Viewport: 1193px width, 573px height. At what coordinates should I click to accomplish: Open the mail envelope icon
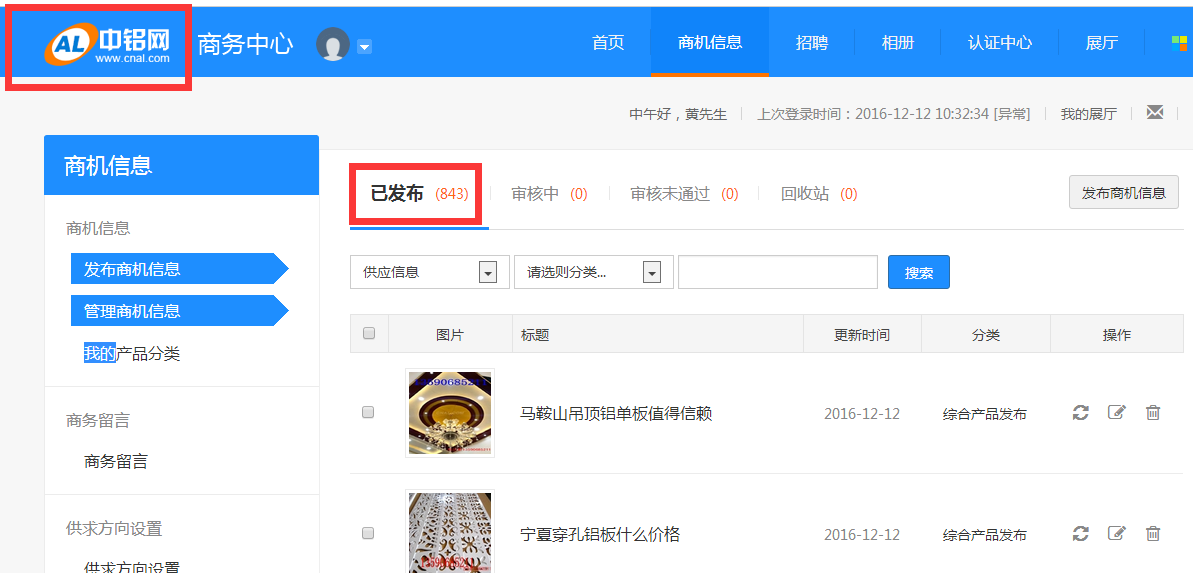coord(1155,112)
